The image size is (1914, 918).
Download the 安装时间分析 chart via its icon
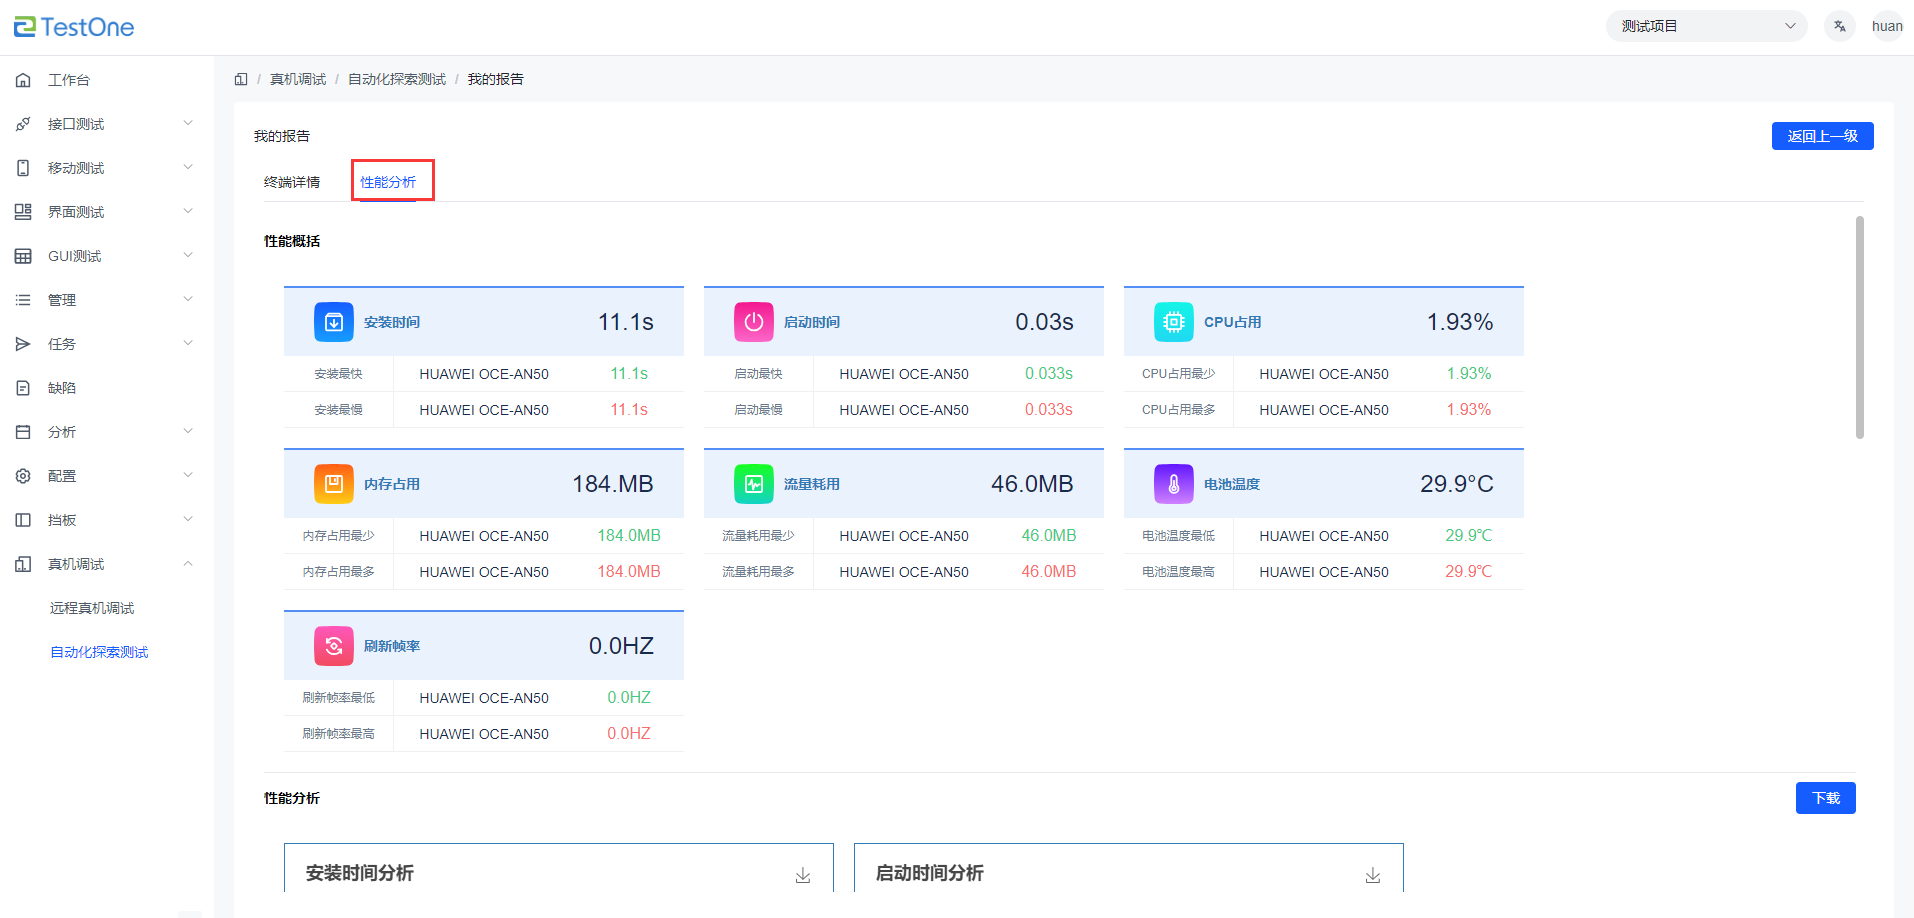[802, 875]
